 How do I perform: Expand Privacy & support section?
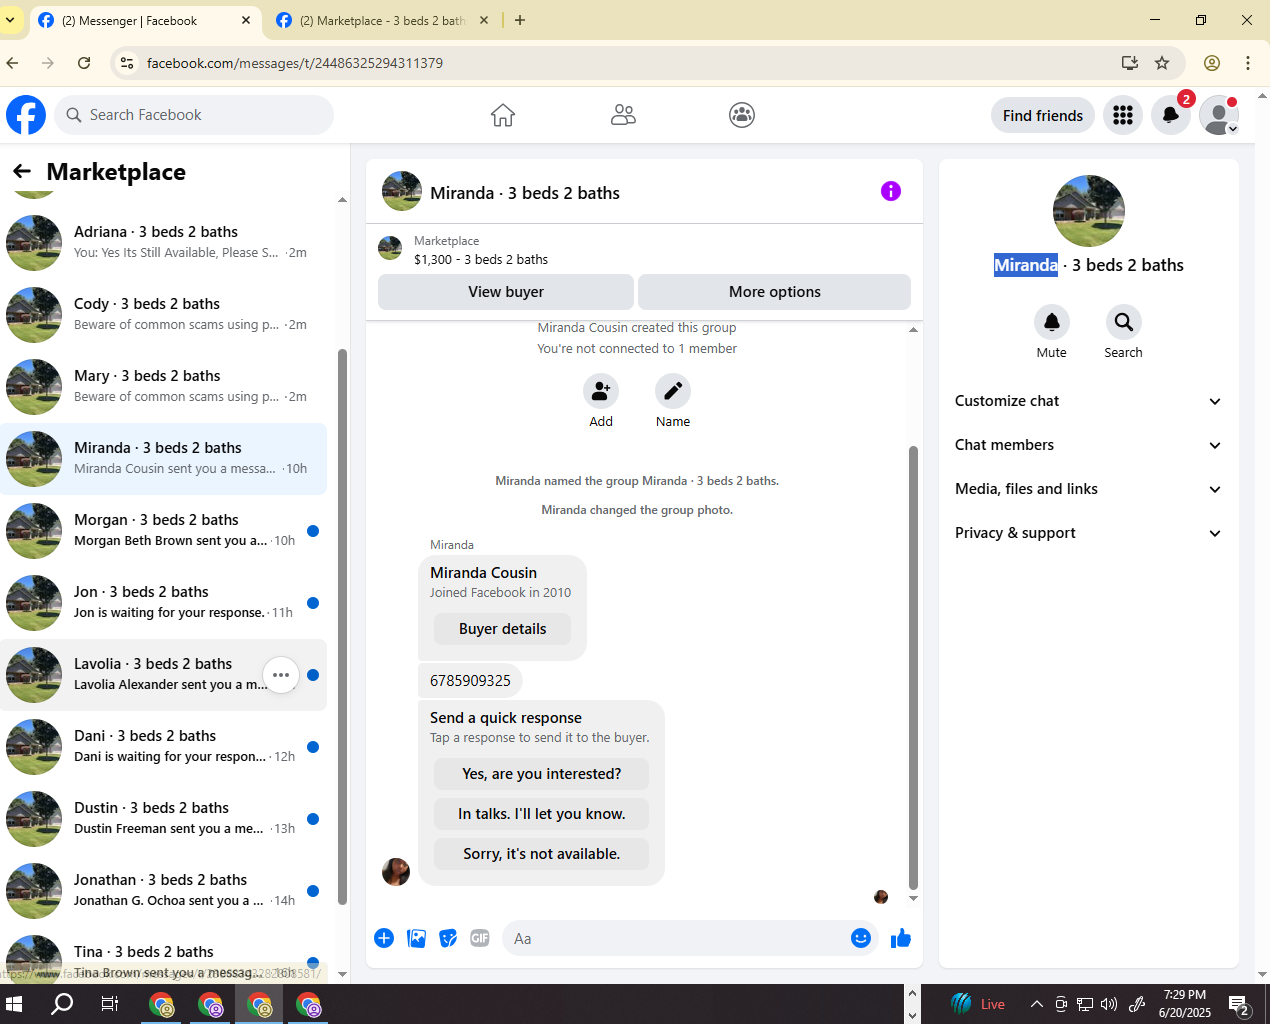(1089, 533)
